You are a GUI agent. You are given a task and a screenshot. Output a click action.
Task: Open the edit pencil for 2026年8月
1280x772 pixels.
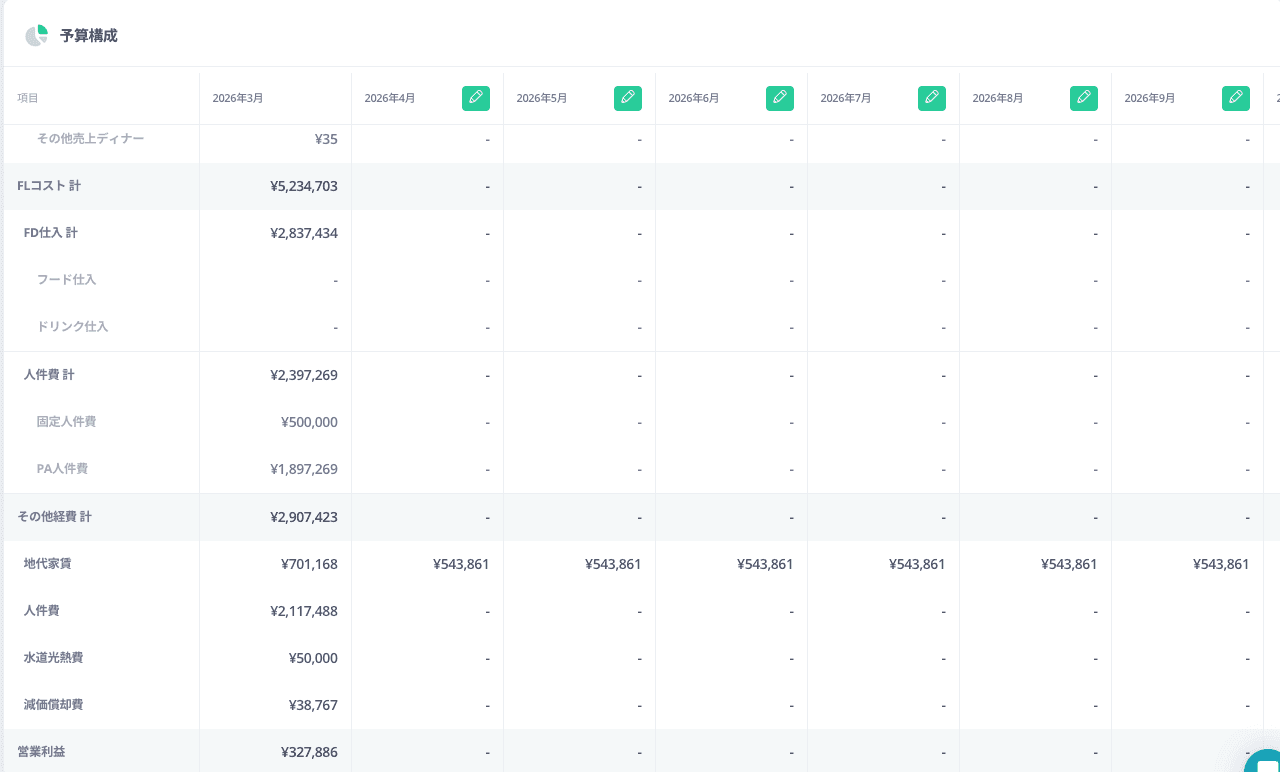coord(1084,98)
